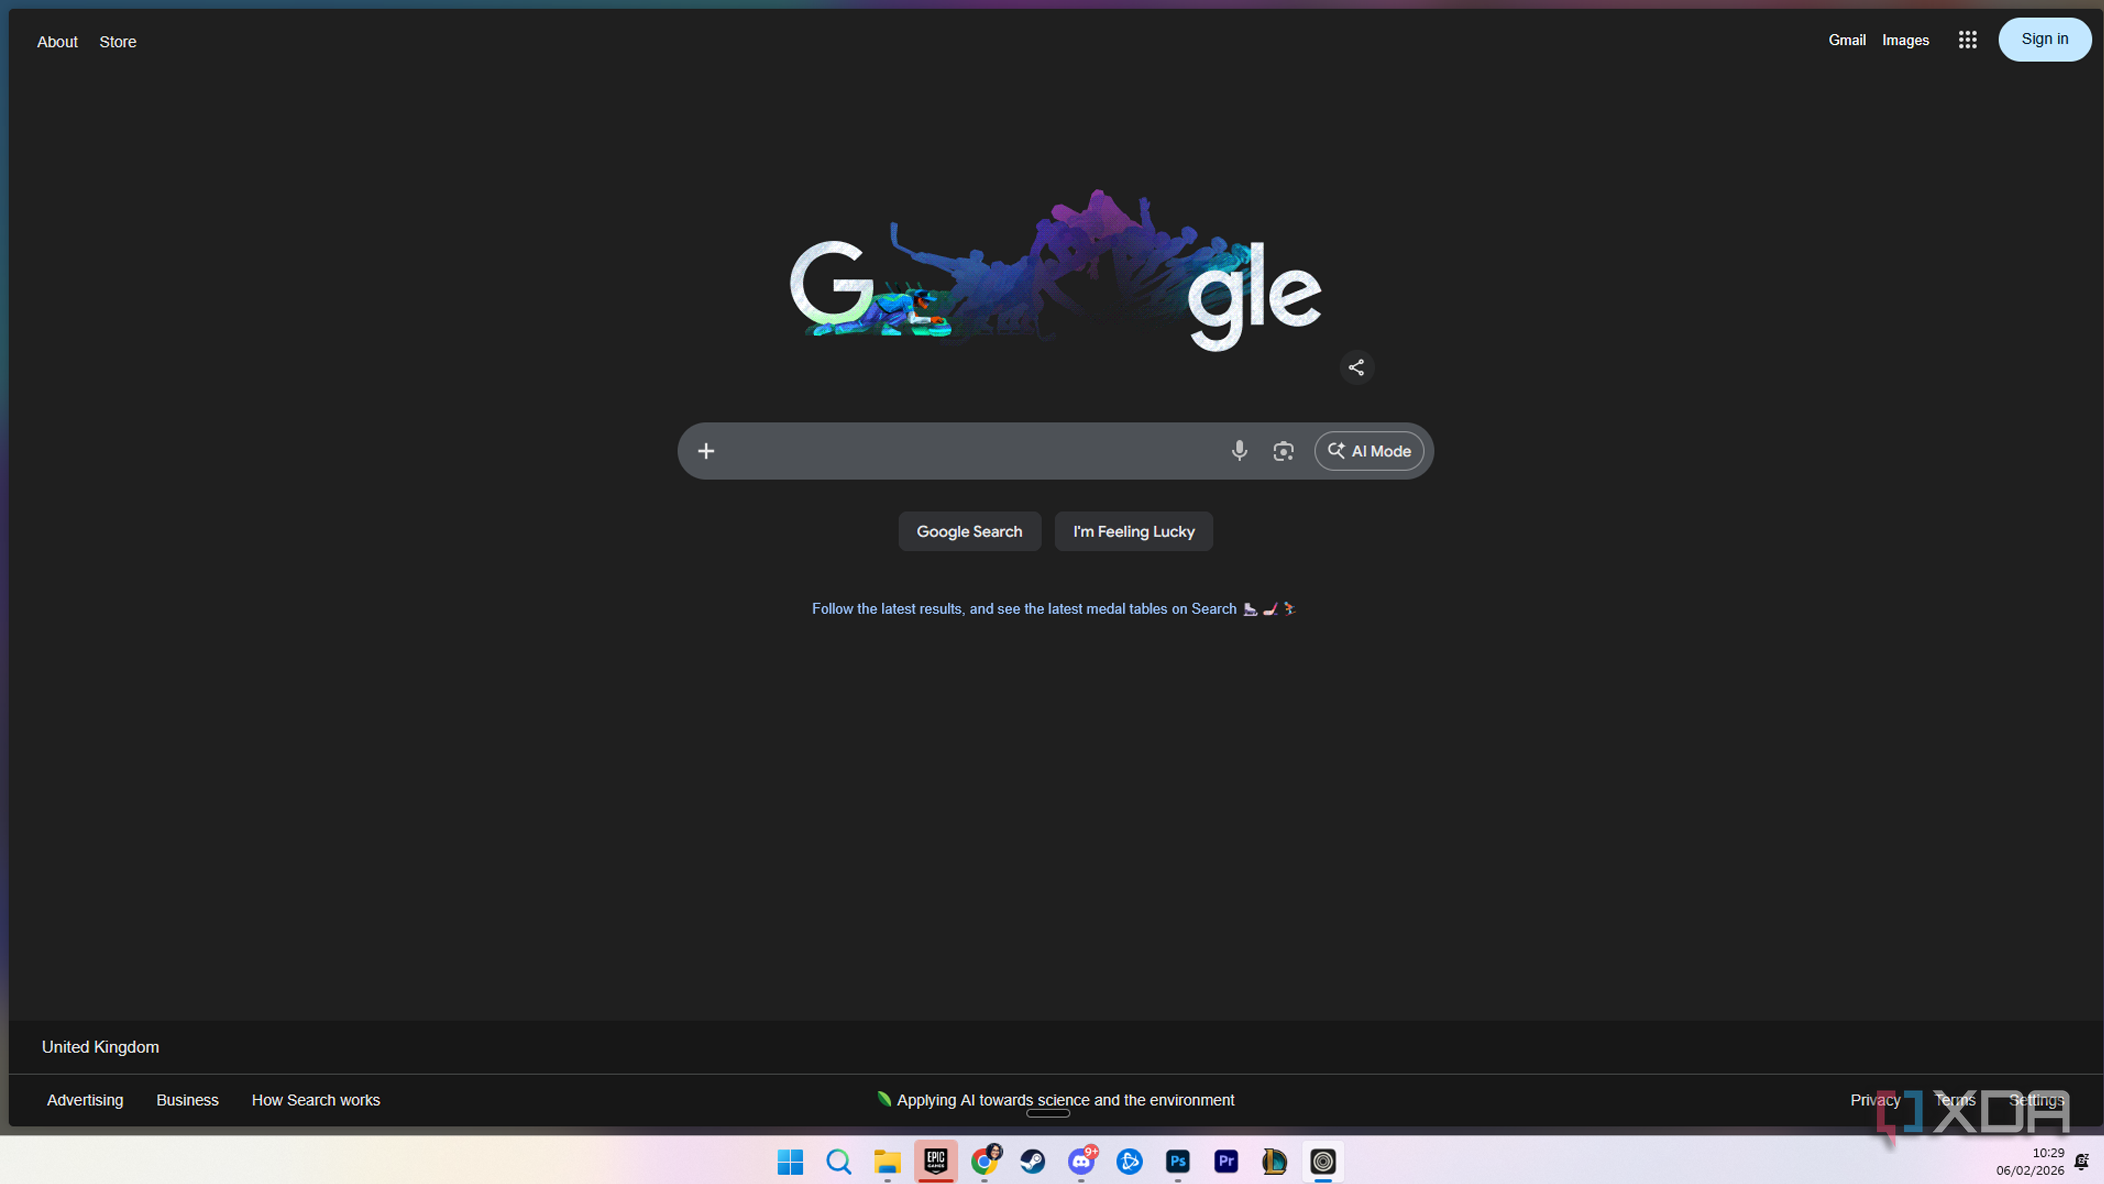Open the About link

[57, 42]
